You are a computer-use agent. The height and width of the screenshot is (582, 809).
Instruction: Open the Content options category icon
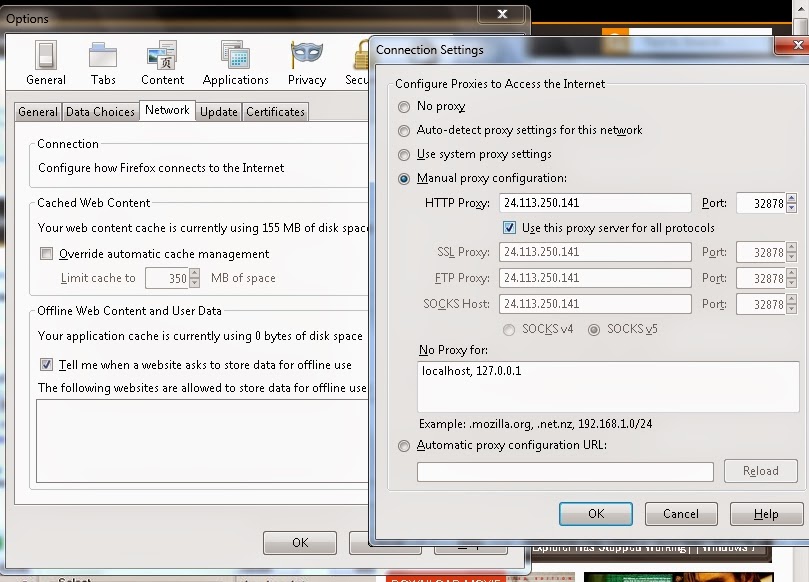coord(163,63)
